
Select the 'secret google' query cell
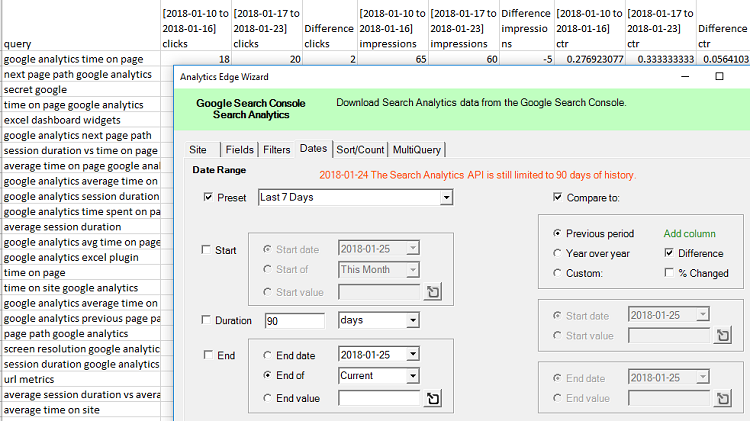tap(81, 89)
